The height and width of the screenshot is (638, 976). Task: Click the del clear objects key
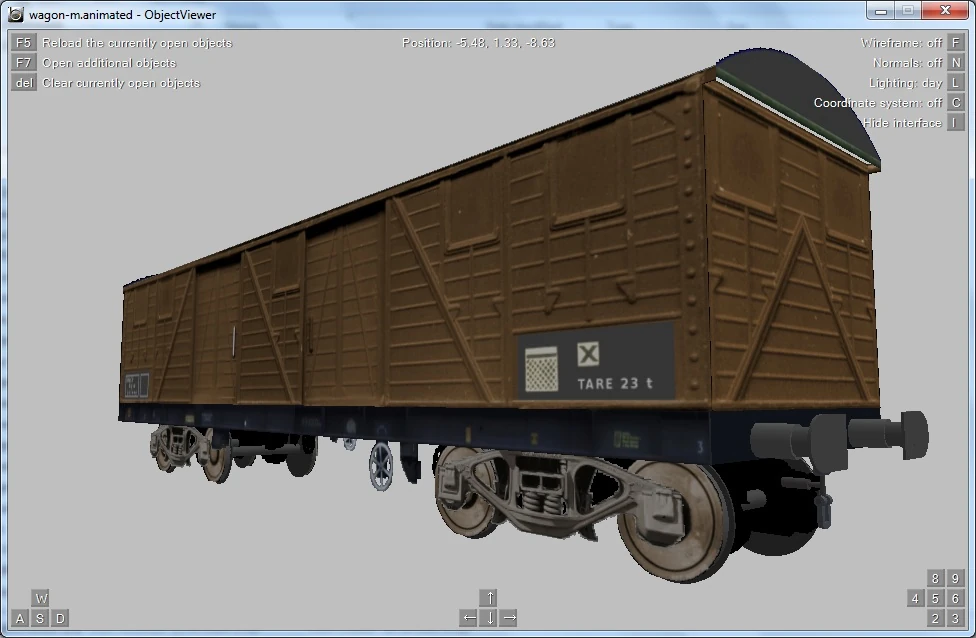point(23,82)
